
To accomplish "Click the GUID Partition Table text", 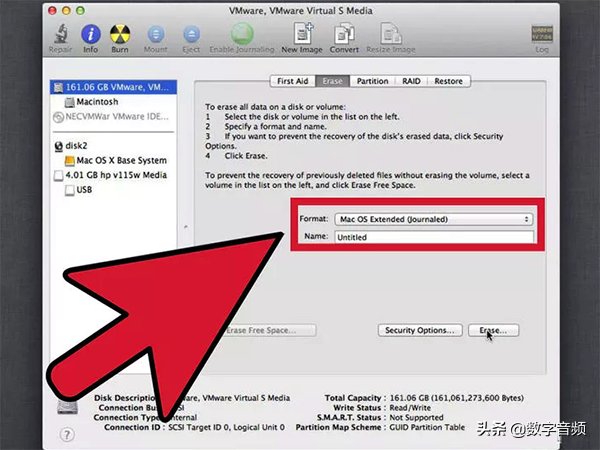I will 427,427.
